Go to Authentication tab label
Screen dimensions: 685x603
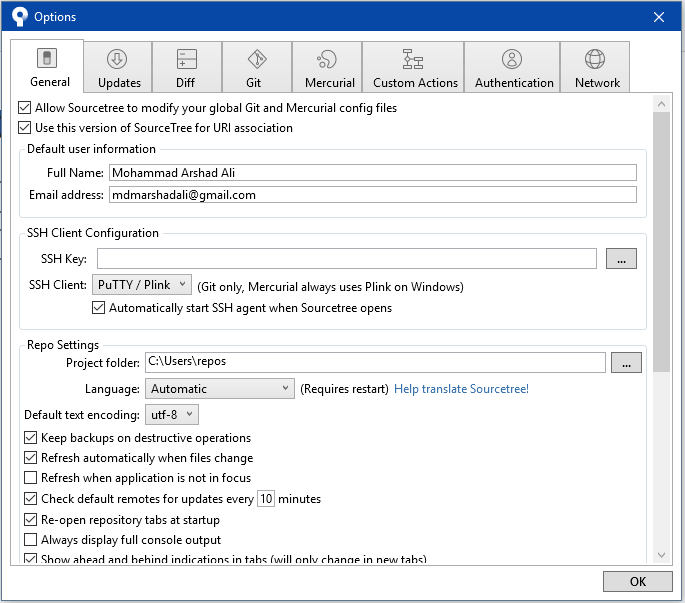point(514,83)
